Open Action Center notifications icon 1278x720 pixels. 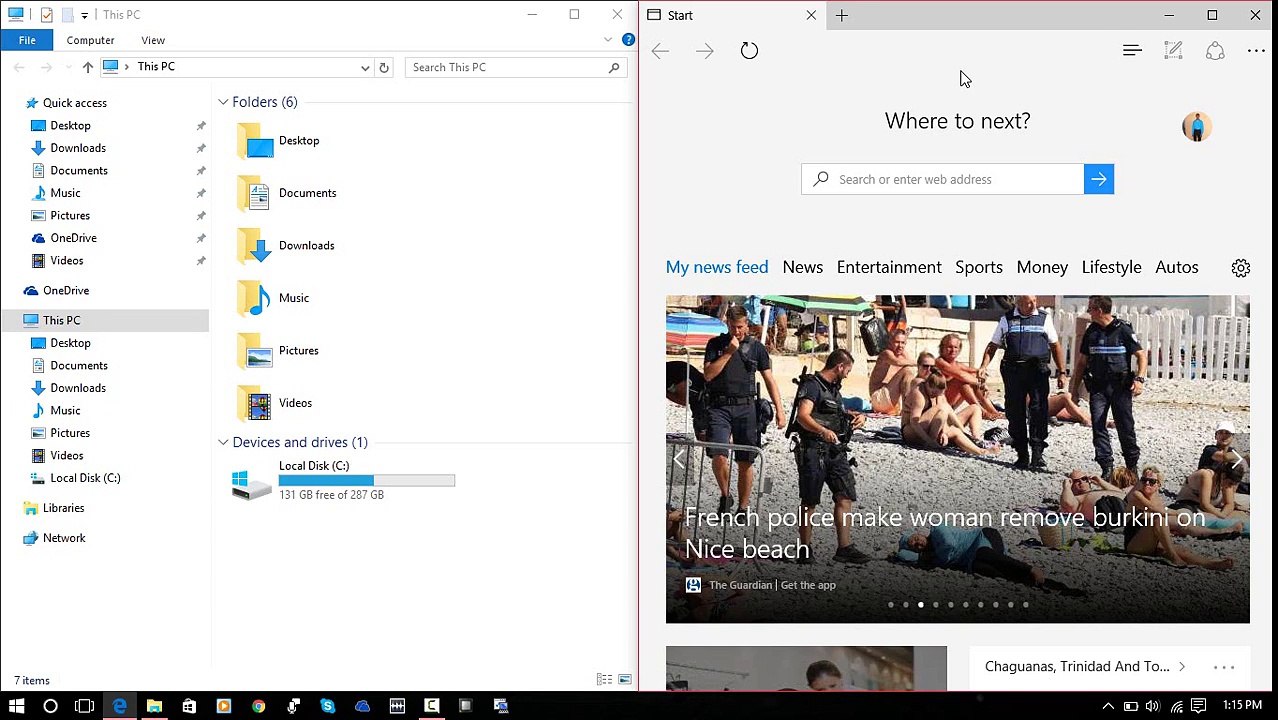(1199, 706)
